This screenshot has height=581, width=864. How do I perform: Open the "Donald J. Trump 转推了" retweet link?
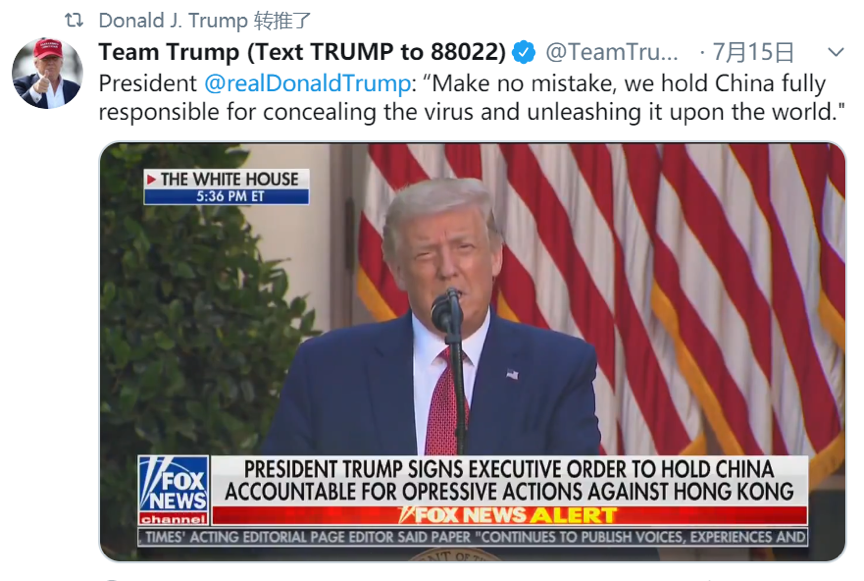(205, 21)
